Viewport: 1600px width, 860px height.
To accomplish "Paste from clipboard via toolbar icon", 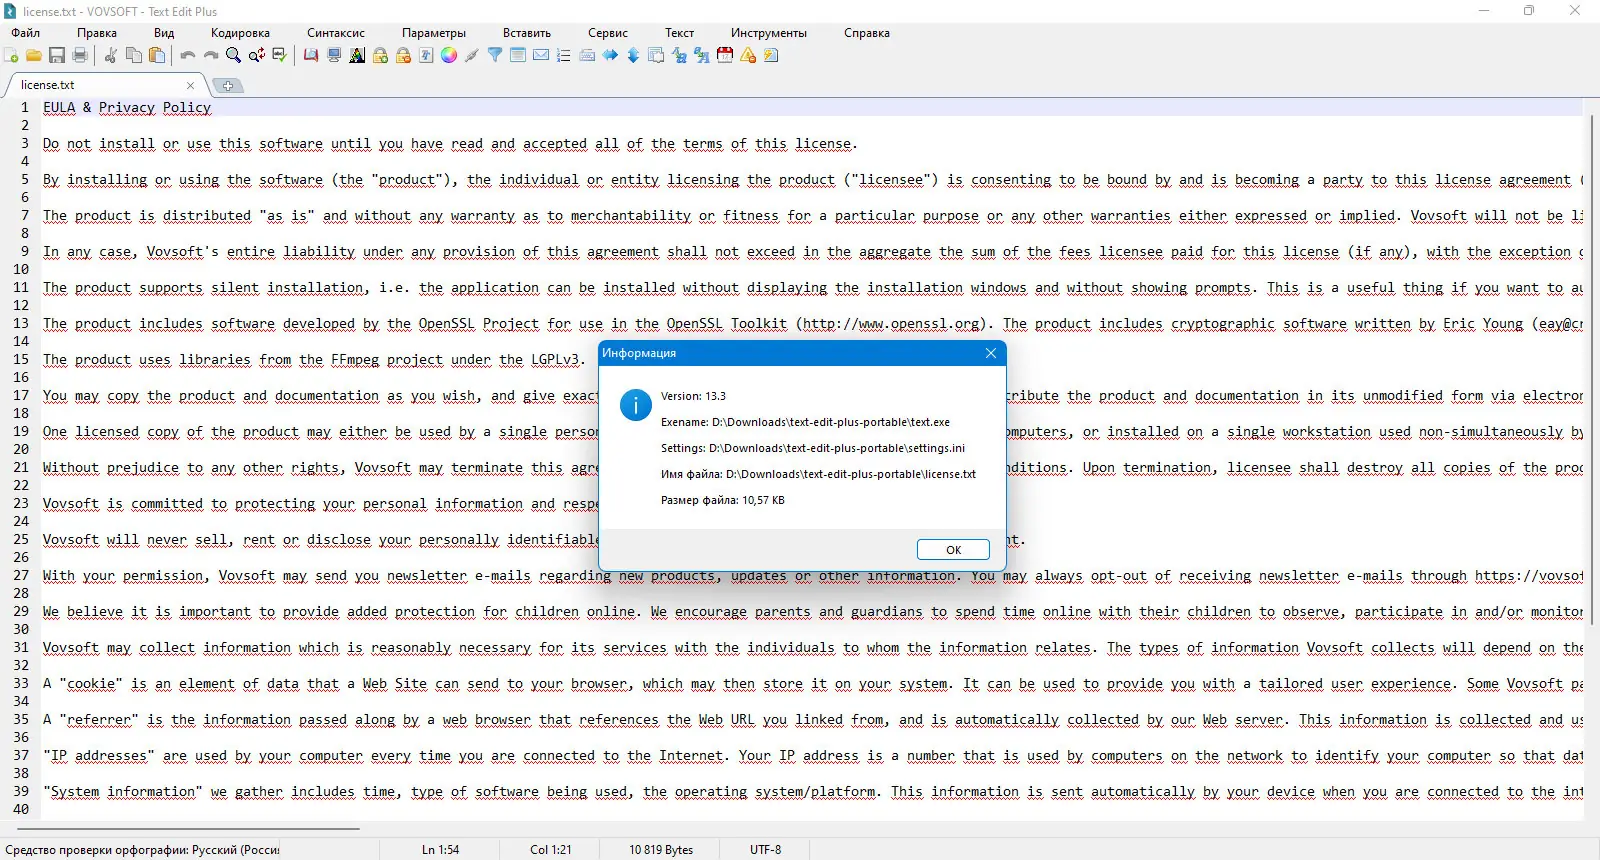I will pos(157,55).
